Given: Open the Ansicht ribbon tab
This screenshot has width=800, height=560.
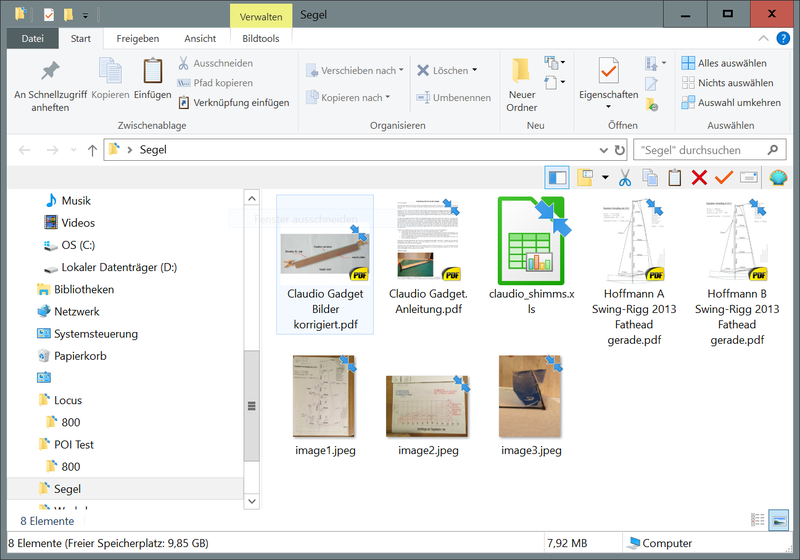Looking at the screenshot, I should pyautogui.click(x=200, y=38).
